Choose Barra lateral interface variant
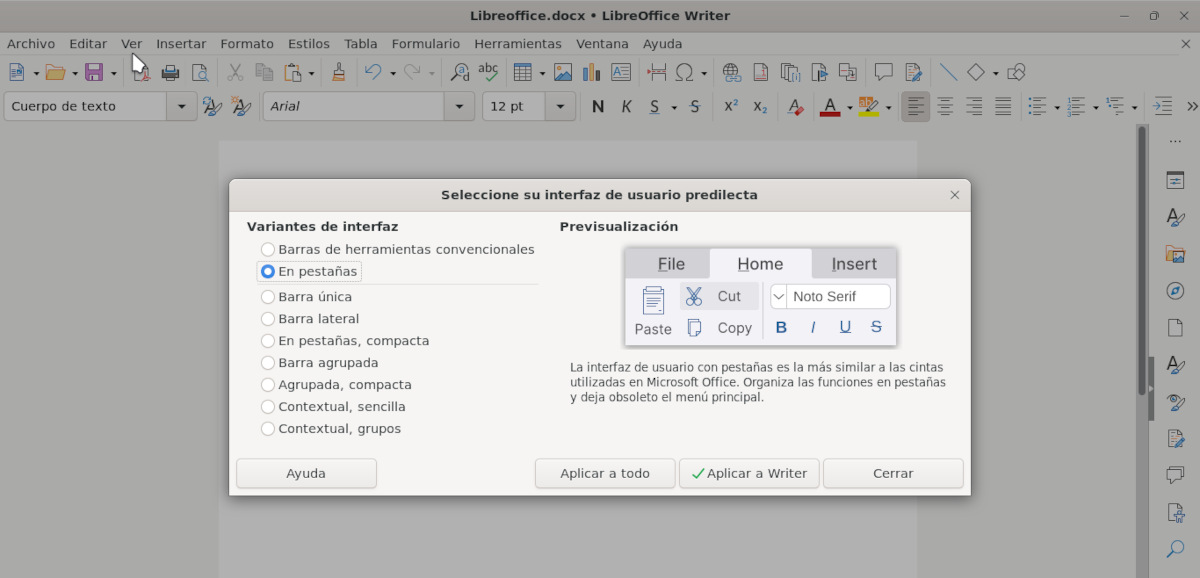The width and height of the screenshot is (1200, 578). (x=310, y=319)
